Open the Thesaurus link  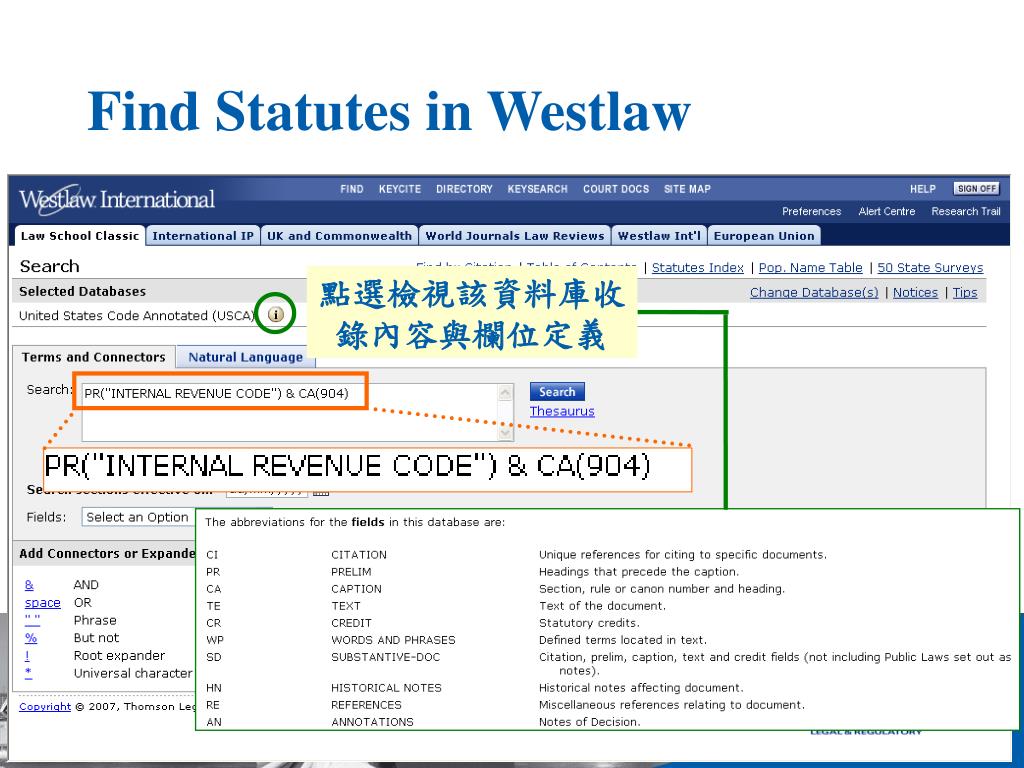click(x=562, y=411)
